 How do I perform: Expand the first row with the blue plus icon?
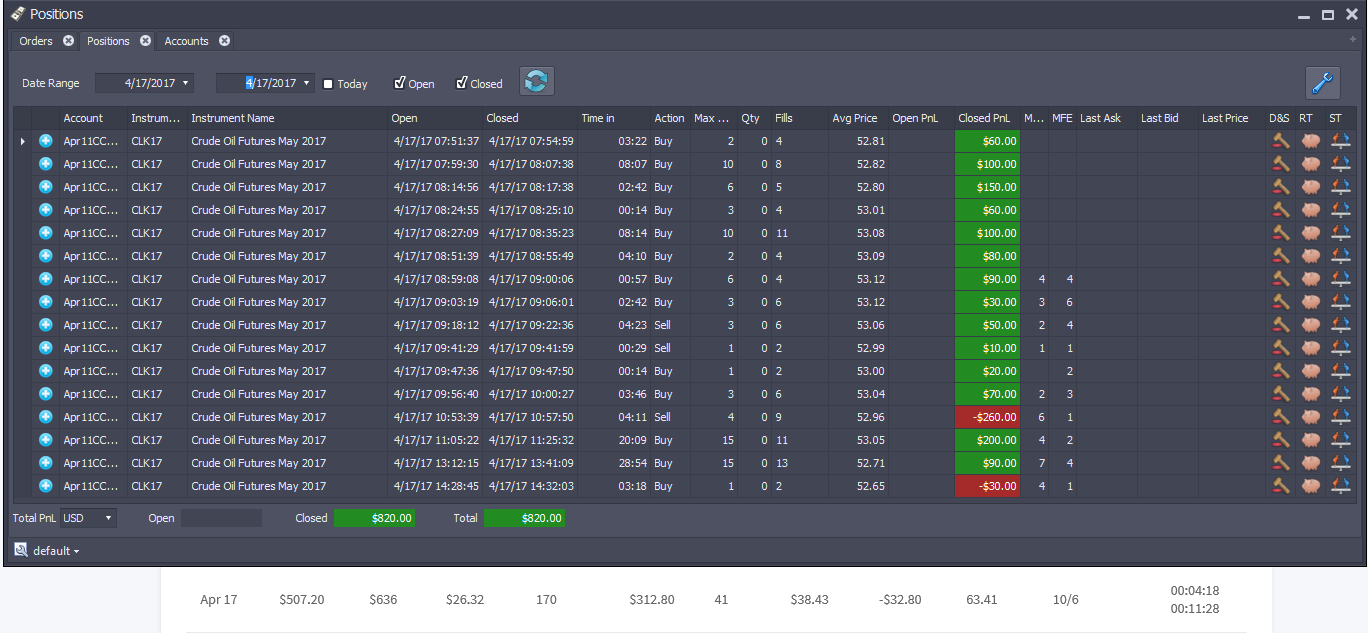[x=46, y=141]
